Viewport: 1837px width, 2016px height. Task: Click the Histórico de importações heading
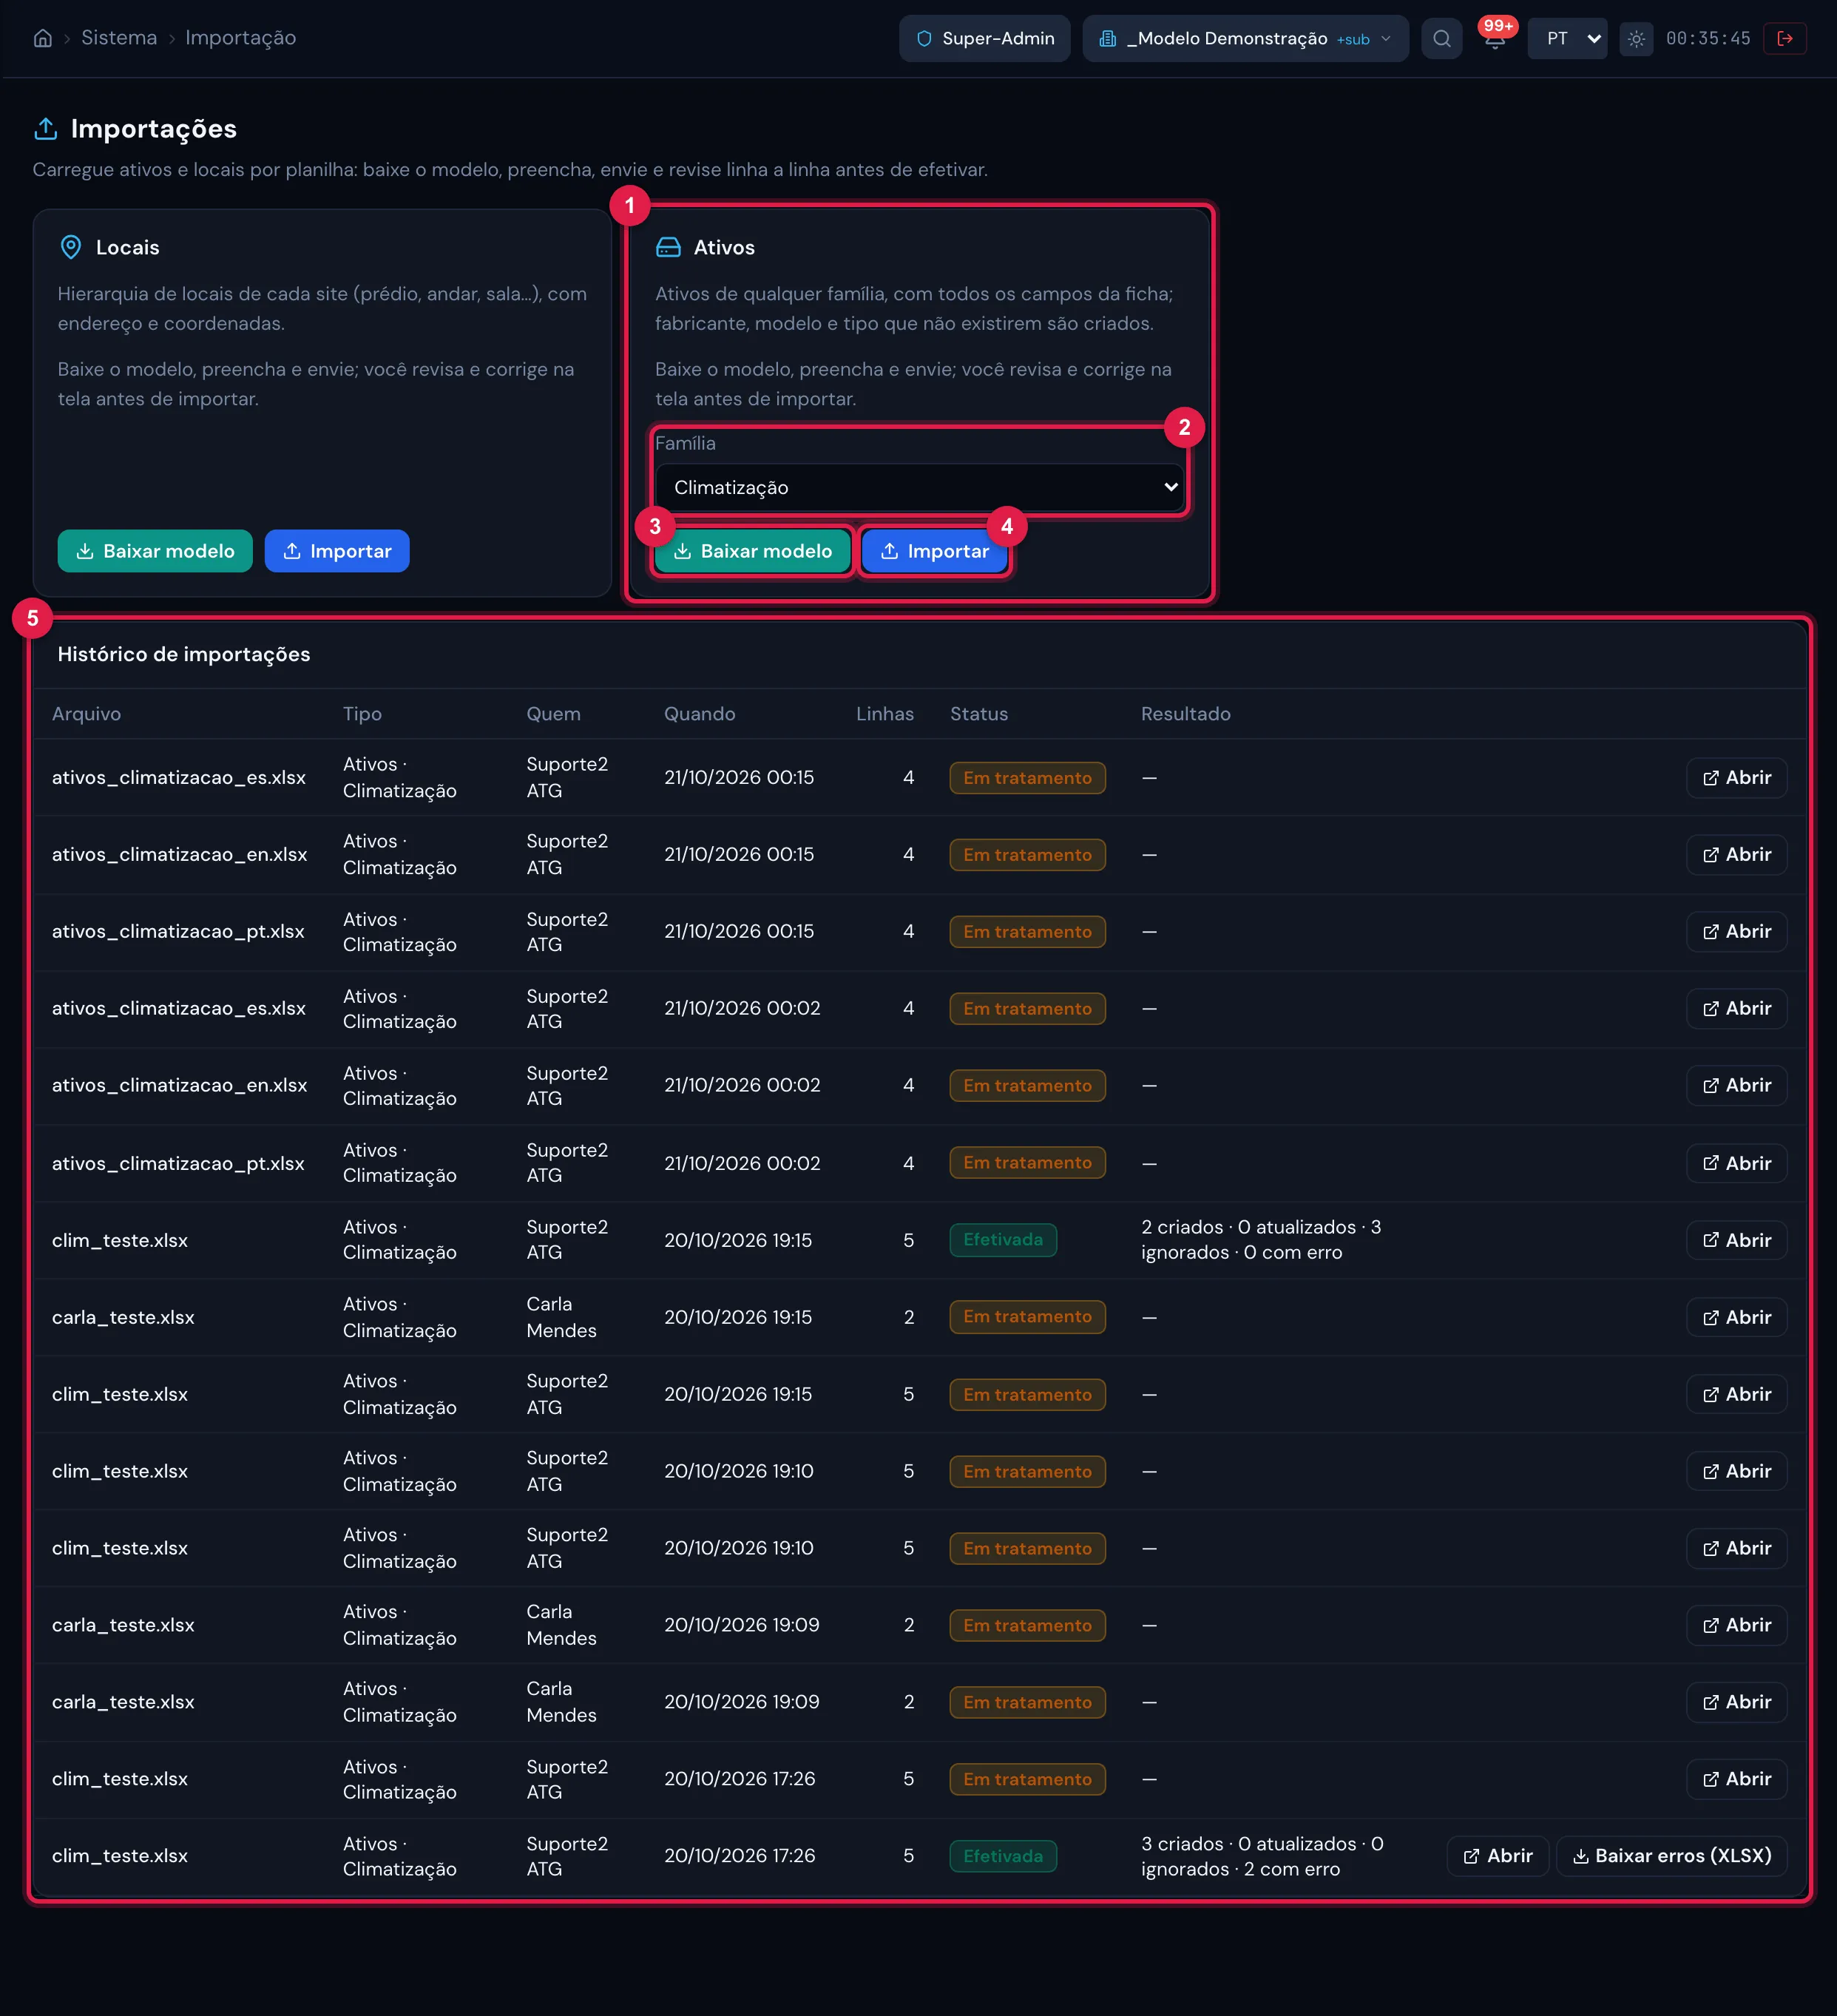coord(184,654)
